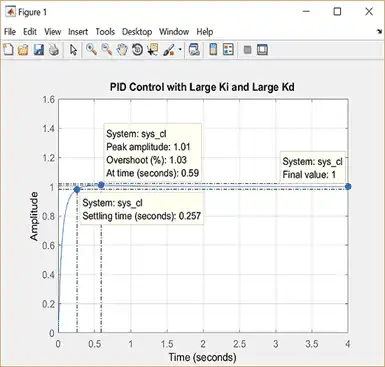Screen dimensions: 385x367
Task: Click the Peak amplitude 1.01 data tip
Action: click(153, 153)
